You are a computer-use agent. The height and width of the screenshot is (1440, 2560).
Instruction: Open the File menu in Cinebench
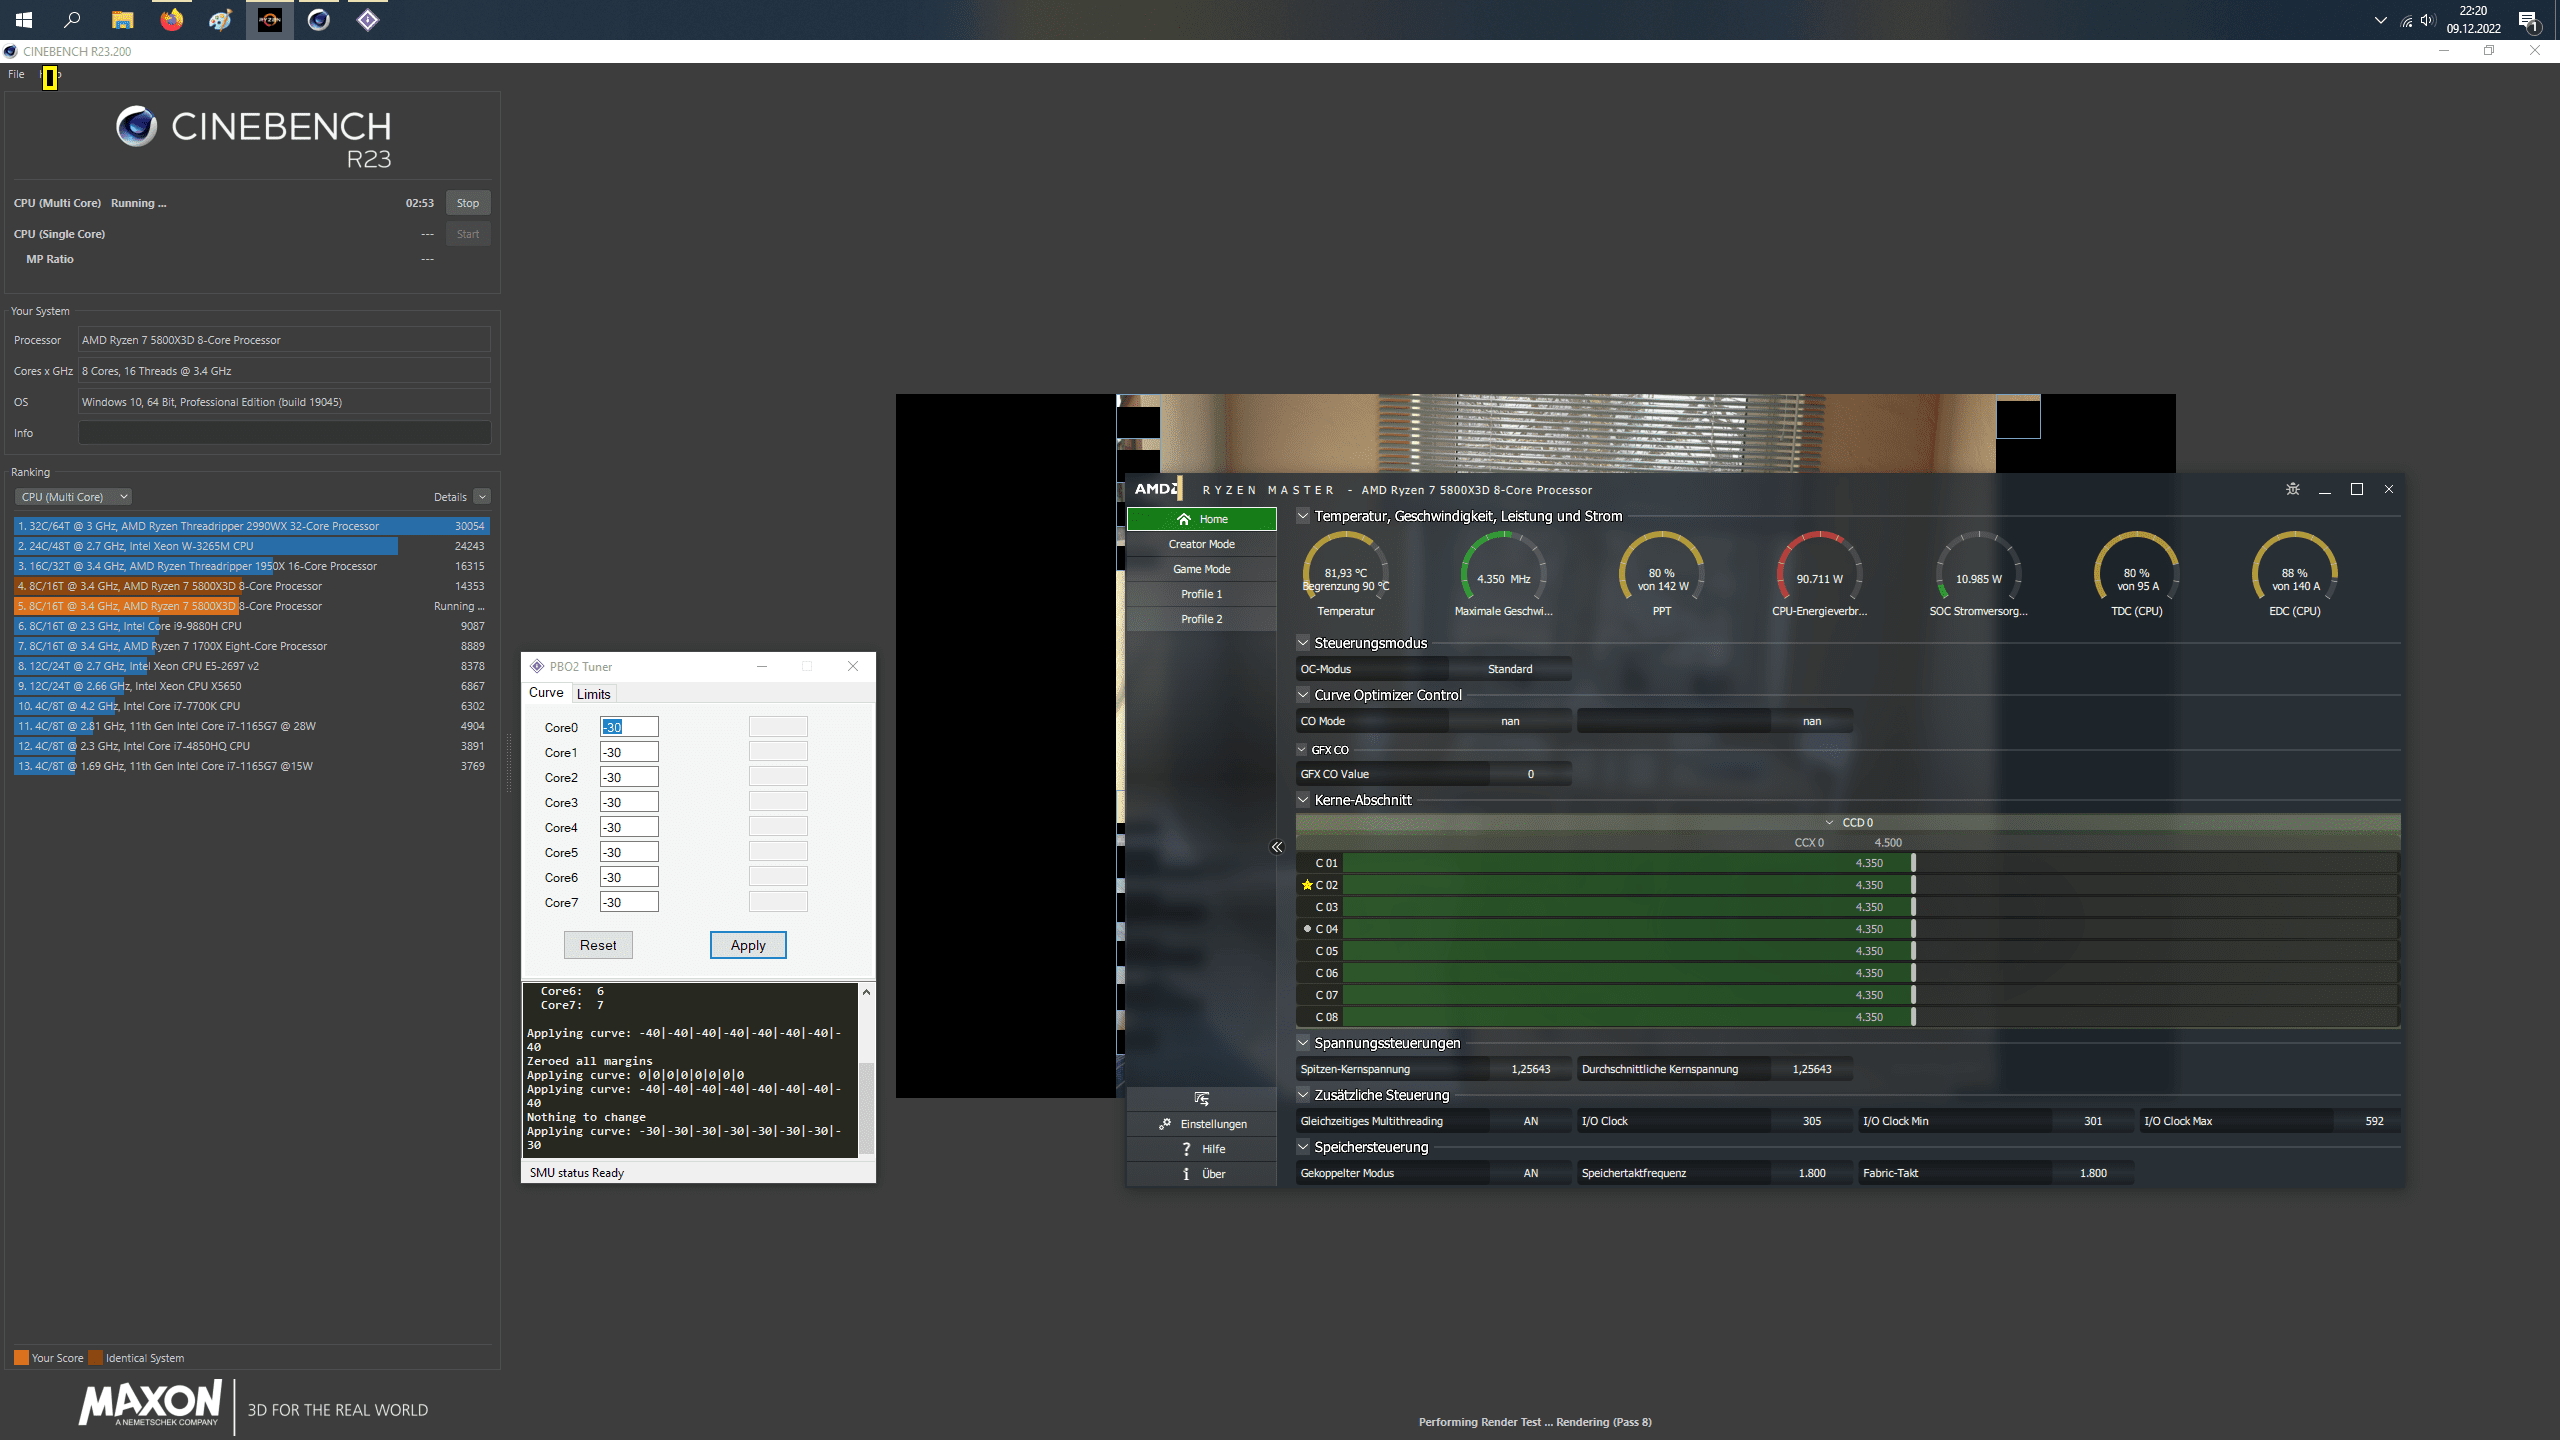coord(16,74)
